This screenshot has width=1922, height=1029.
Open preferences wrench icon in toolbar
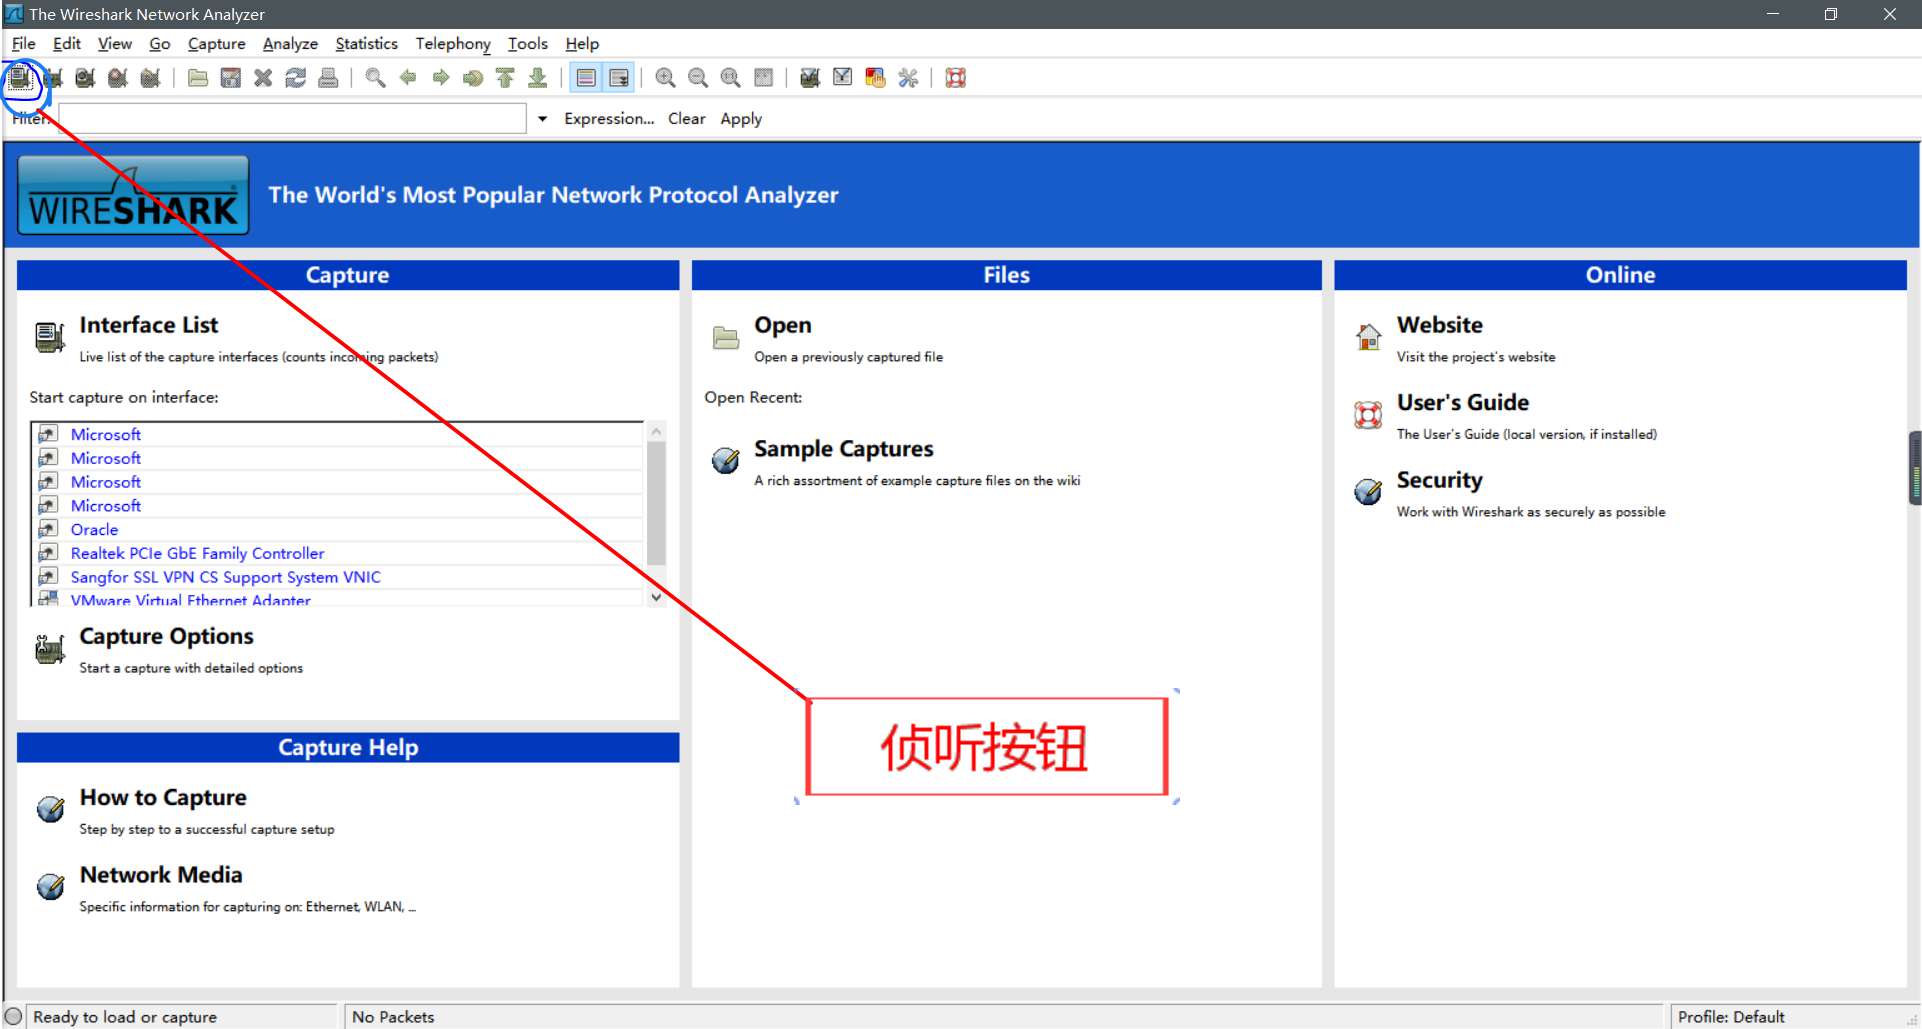point(908,78)
